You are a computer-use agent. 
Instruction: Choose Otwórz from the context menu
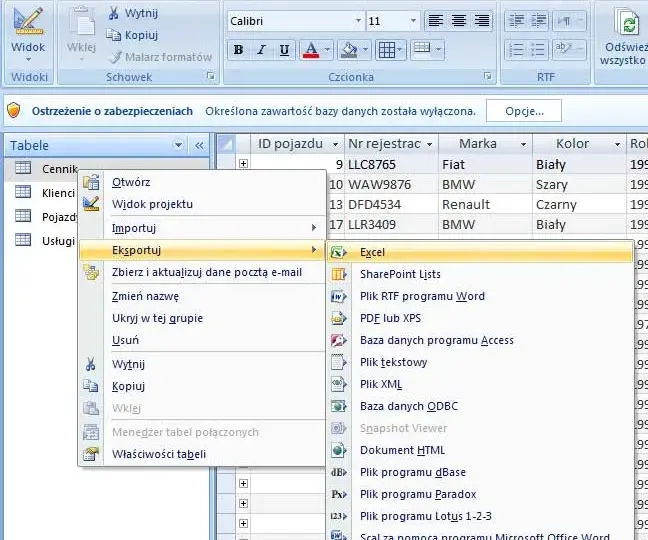tap(201, 182)
